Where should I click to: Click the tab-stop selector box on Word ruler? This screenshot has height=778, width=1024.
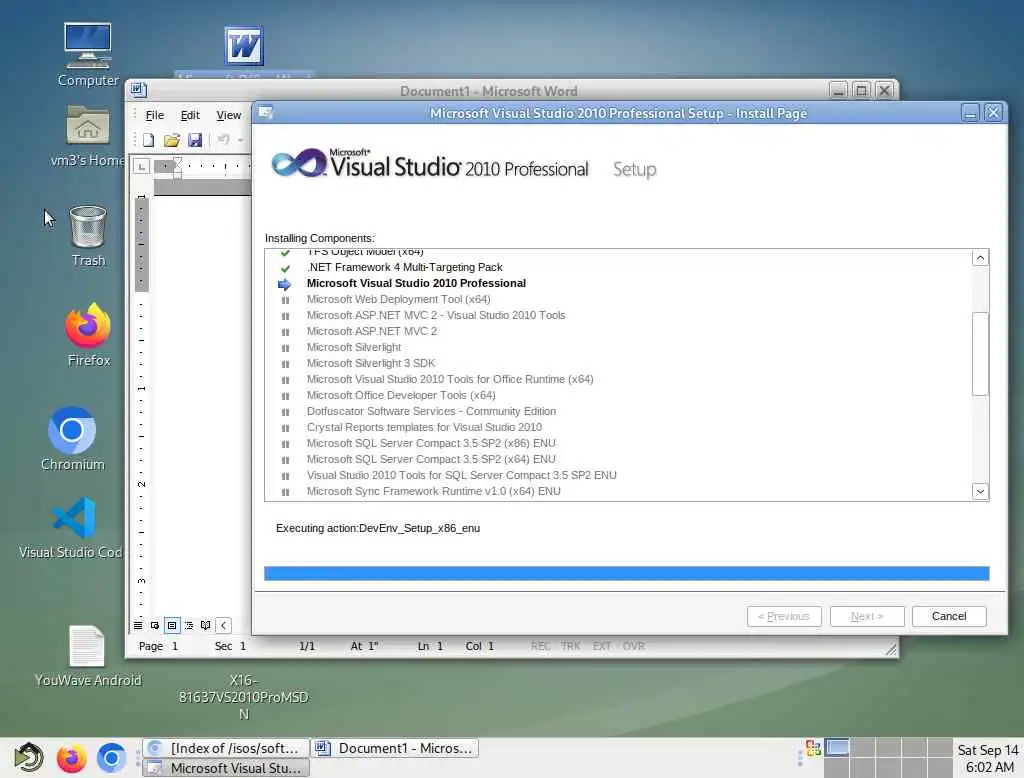[x=141, y=167]
